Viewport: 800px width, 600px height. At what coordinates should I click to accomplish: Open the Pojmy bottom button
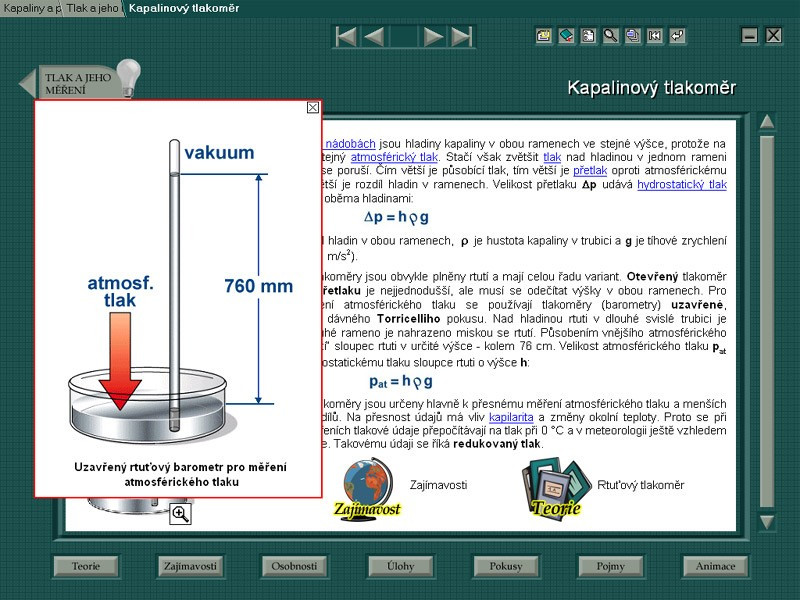pyautogui.click(x=610, y=566)
